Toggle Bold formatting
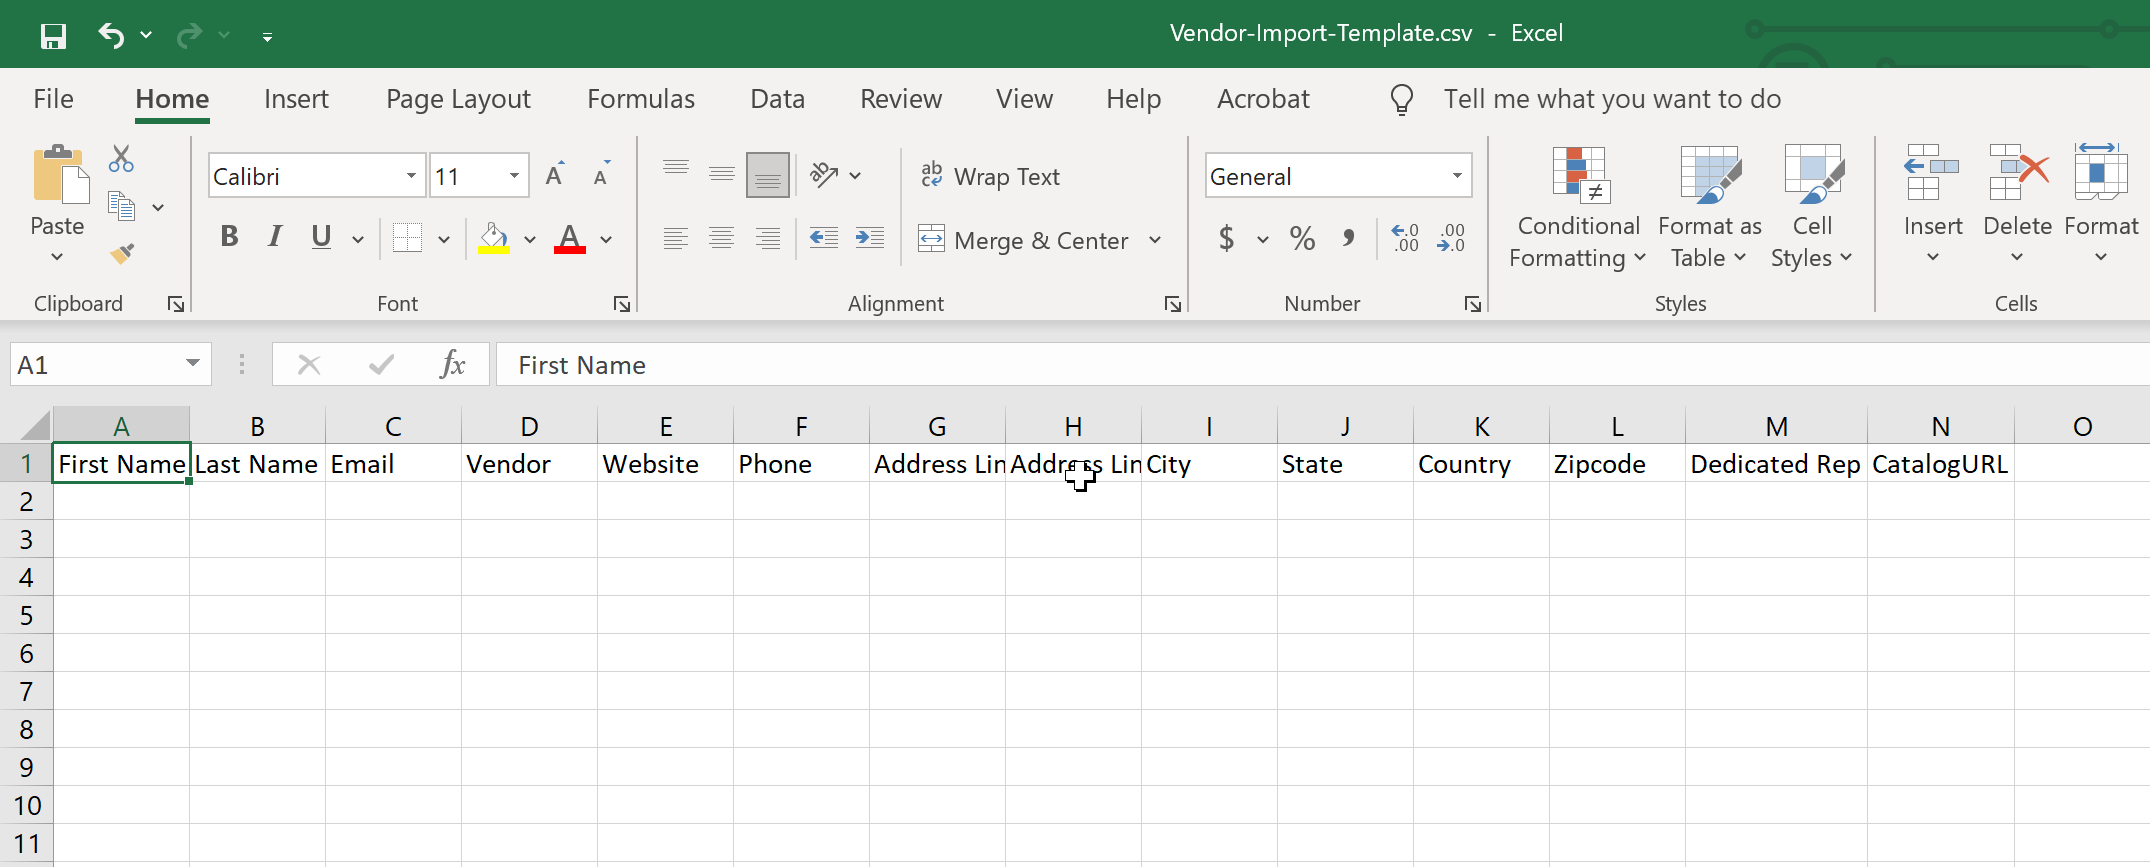The height and width of the screenshot is (867, 2150). [229, 237]
